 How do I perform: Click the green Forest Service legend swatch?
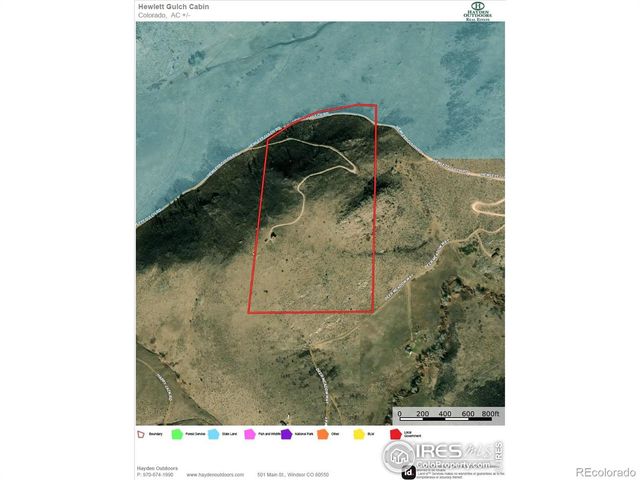click(x=177, y=434)
